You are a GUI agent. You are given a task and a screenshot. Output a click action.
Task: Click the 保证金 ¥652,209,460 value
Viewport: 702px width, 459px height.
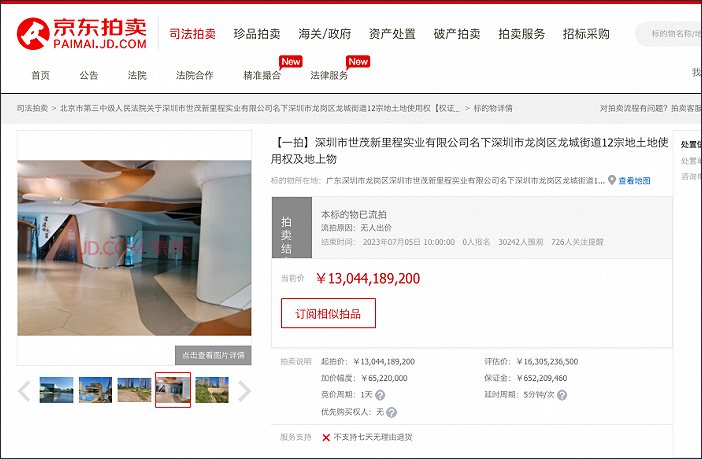pyautogui.click(x=542, y=378)
